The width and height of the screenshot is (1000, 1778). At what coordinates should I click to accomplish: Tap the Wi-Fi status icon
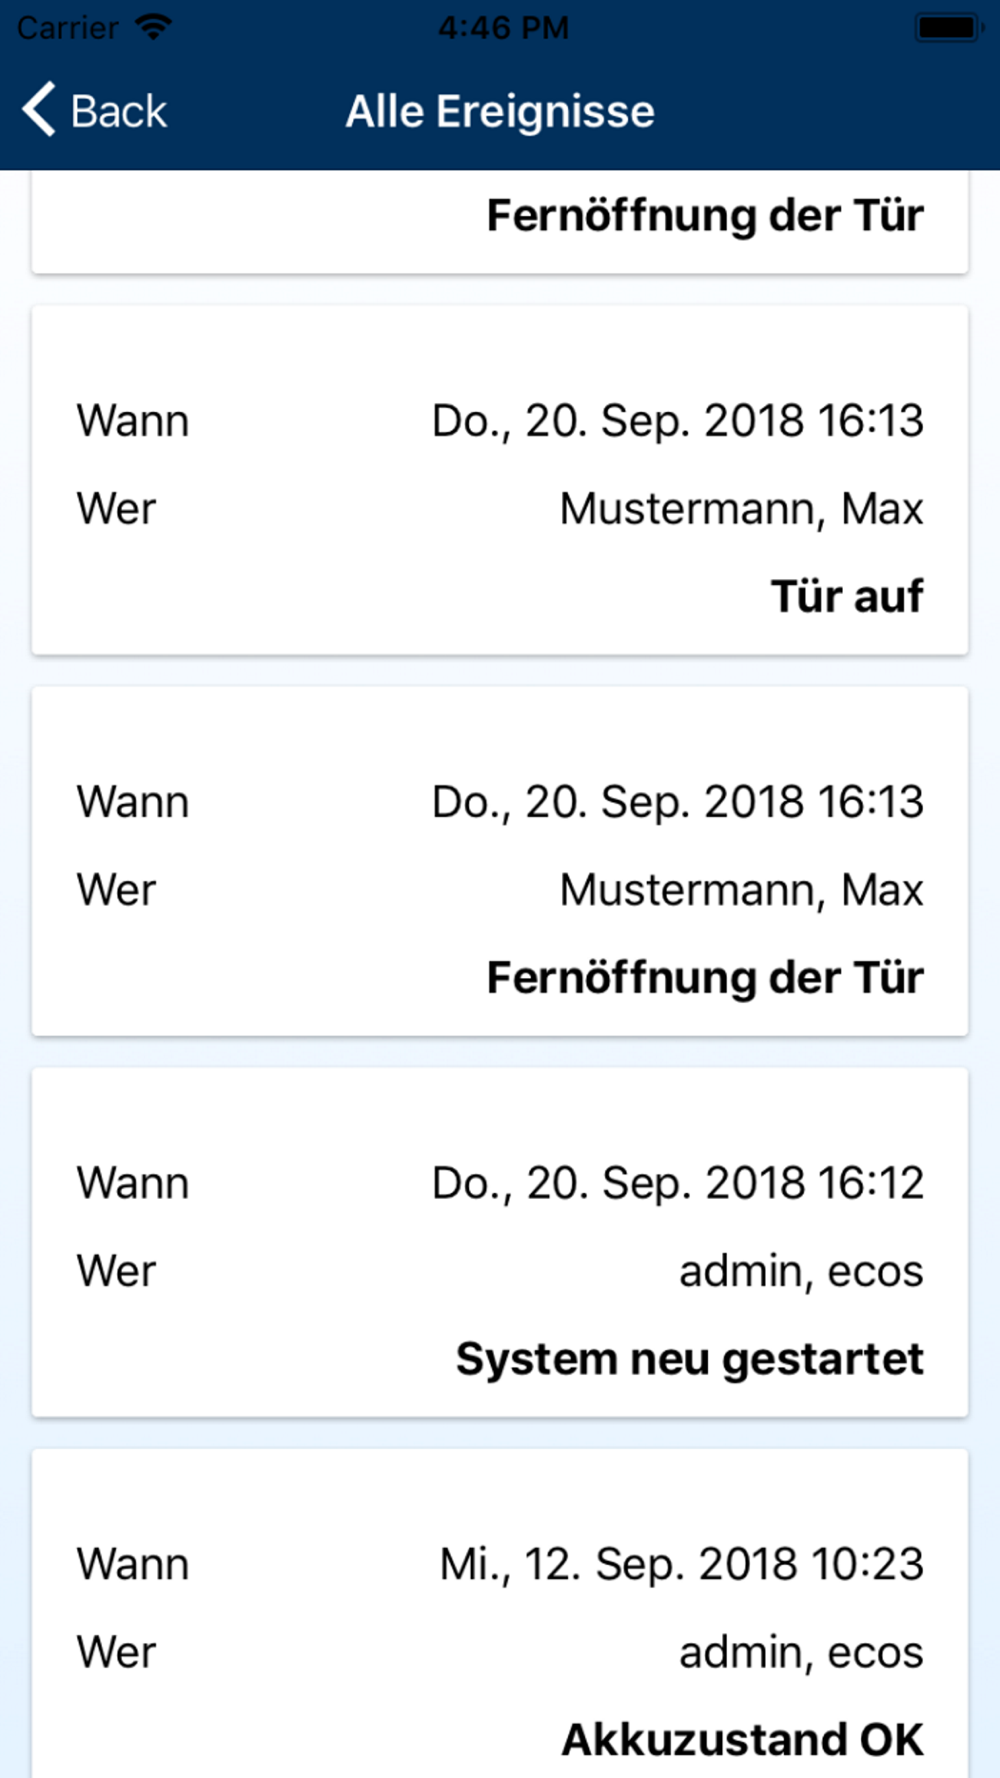pyautogui.click(x=153, y=27)
